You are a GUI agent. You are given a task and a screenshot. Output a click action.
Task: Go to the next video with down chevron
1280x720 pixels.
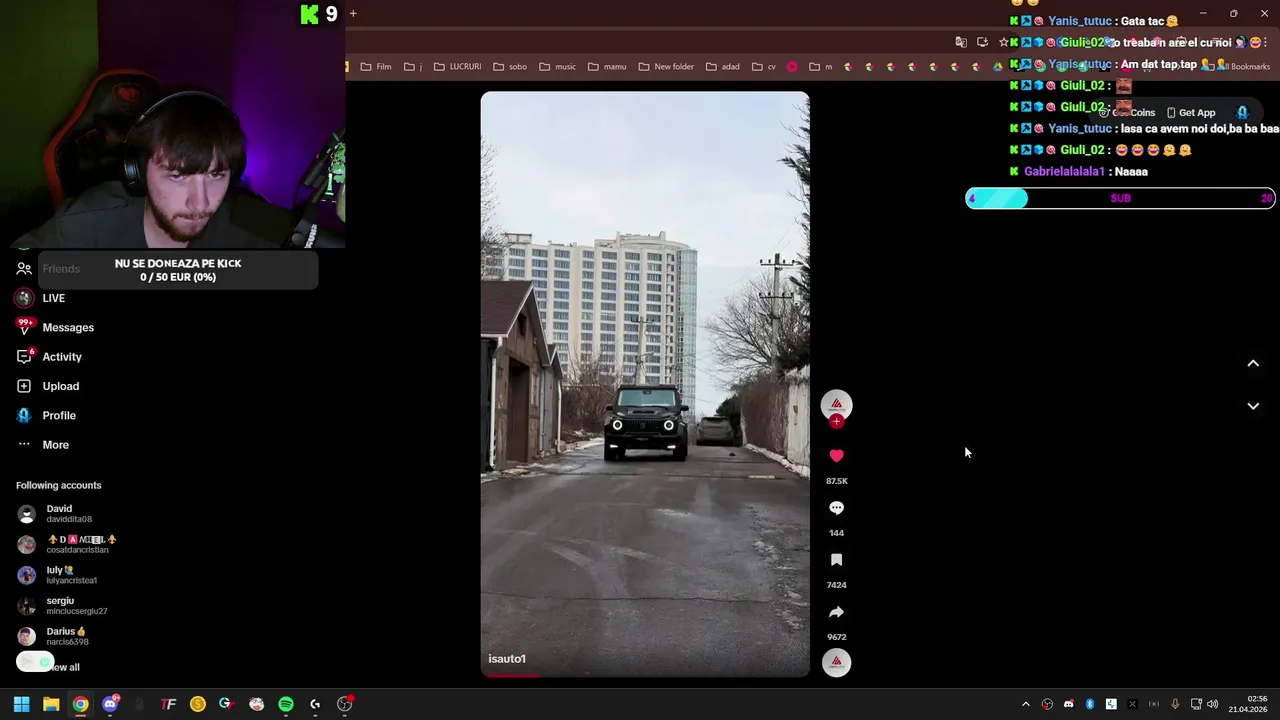(x=1253, y=406)
